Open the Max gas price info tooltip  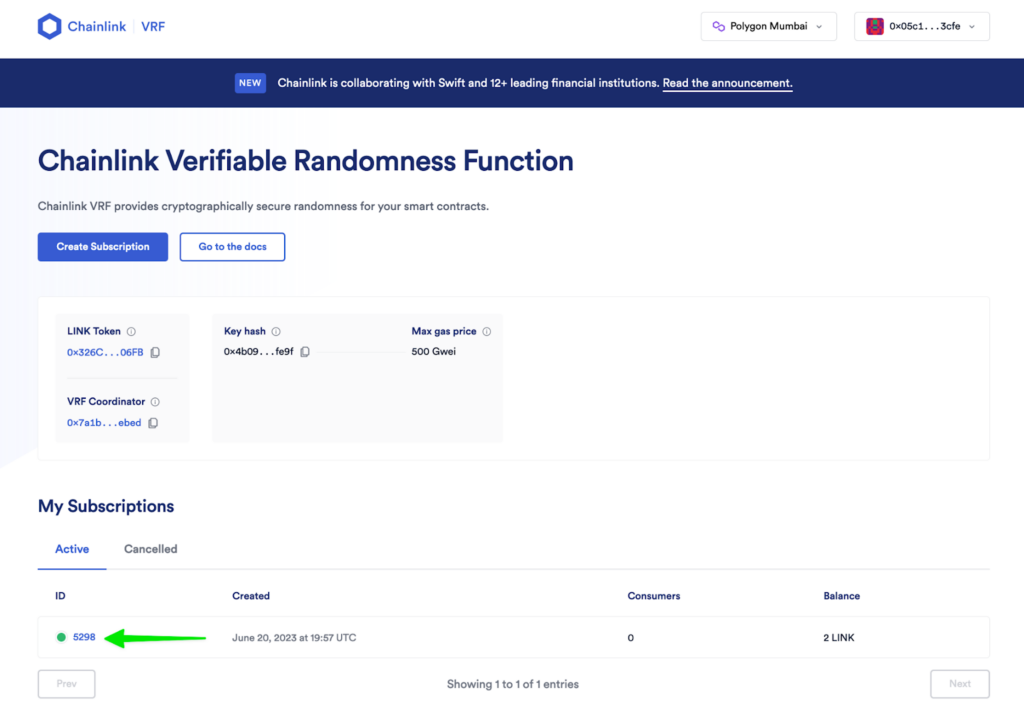coord(486,331)
